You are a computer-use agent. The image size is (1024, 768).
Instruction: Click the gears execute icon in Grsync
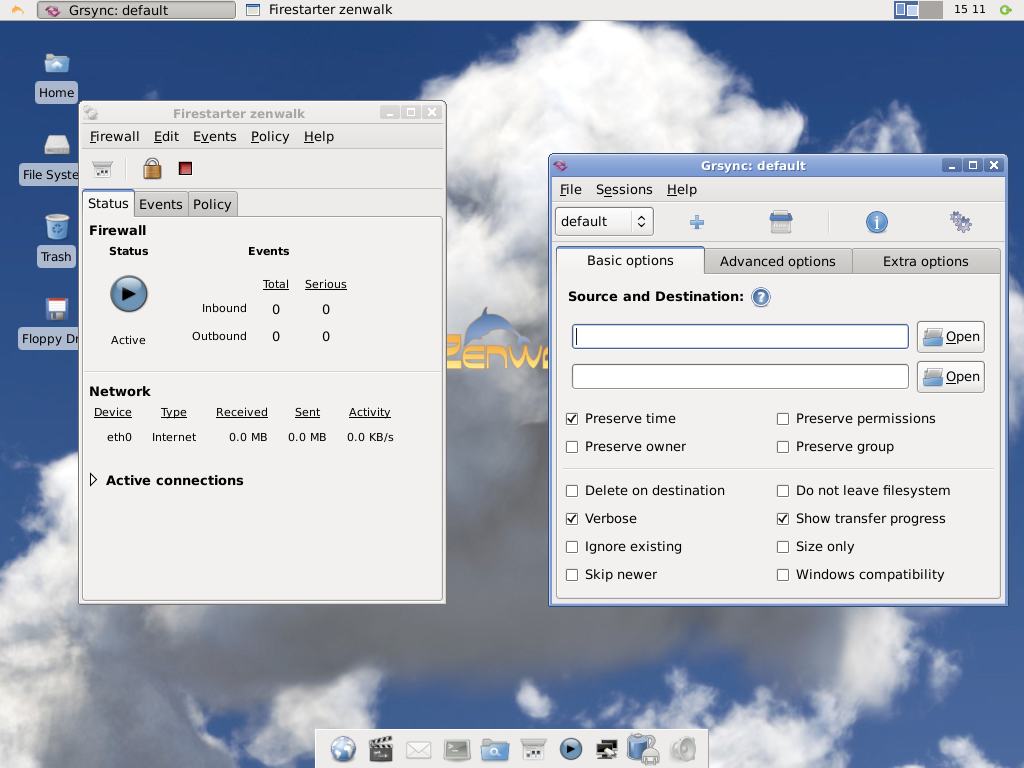(960, 222)
